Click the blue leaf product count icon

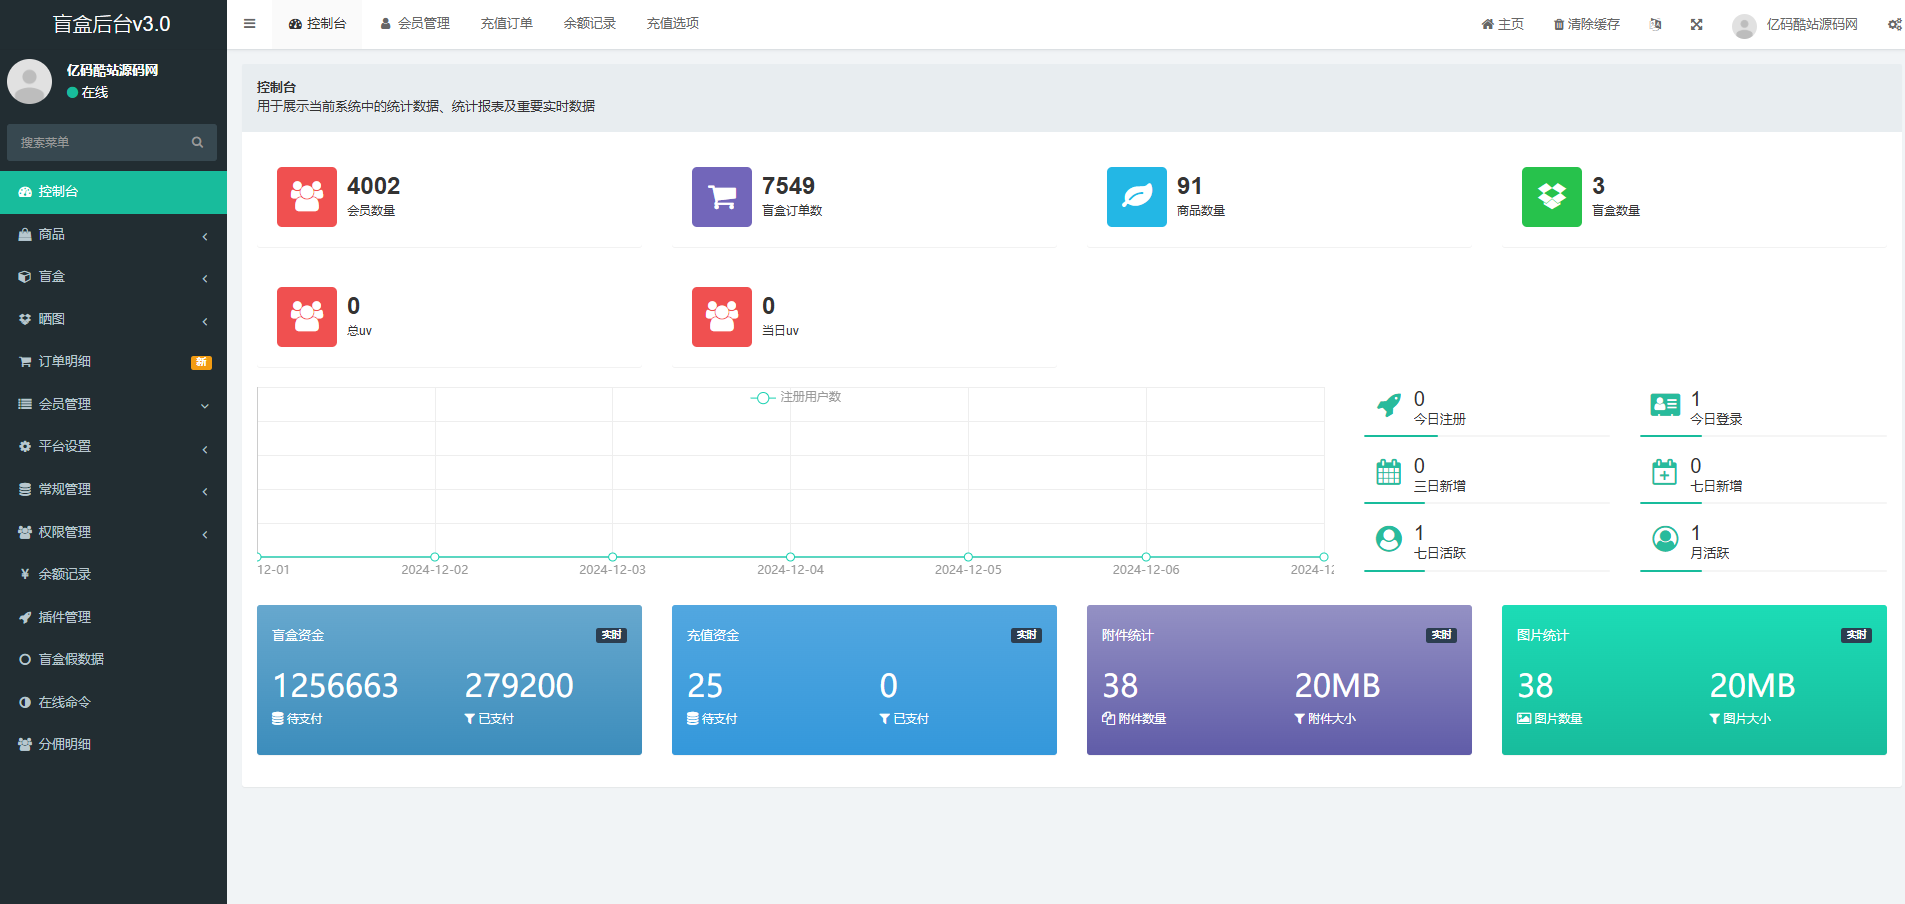[x=1136, y=197]
